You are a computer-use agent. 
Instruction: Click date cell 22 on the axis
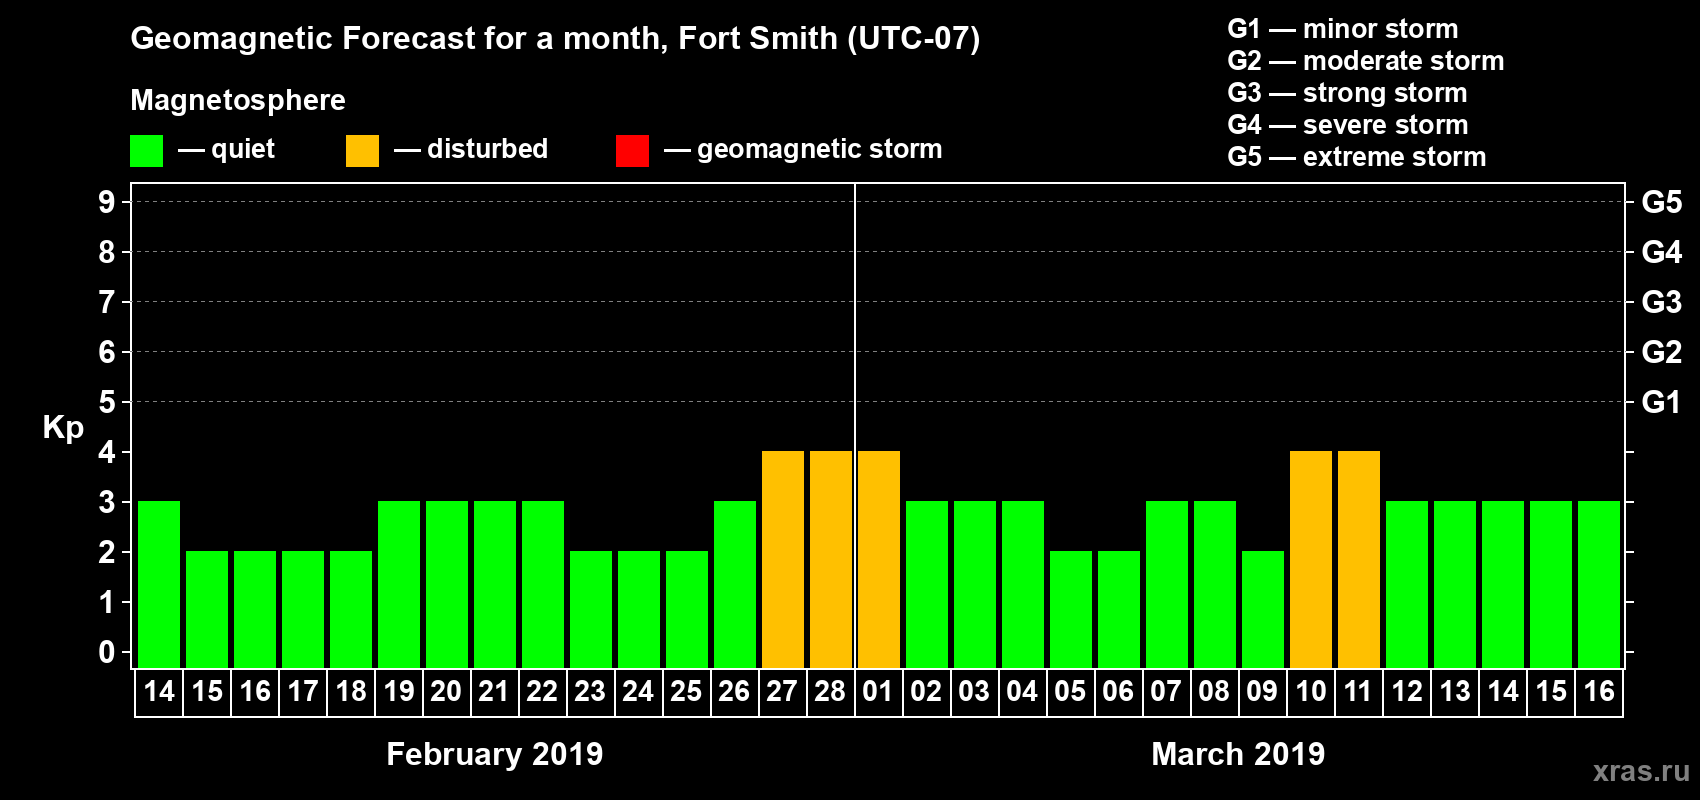[x=543, y=692]
